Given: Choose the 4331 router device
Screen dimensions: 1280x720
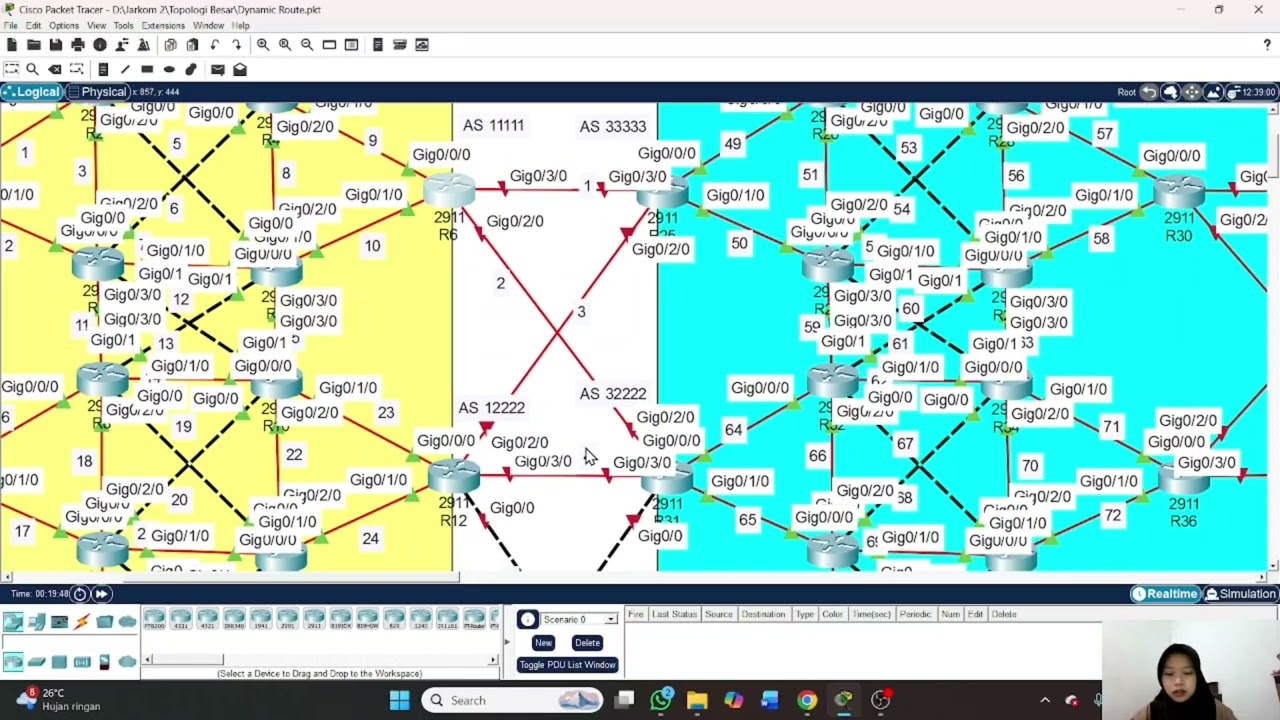Looking at the screenshot, I should click(181, 620).
